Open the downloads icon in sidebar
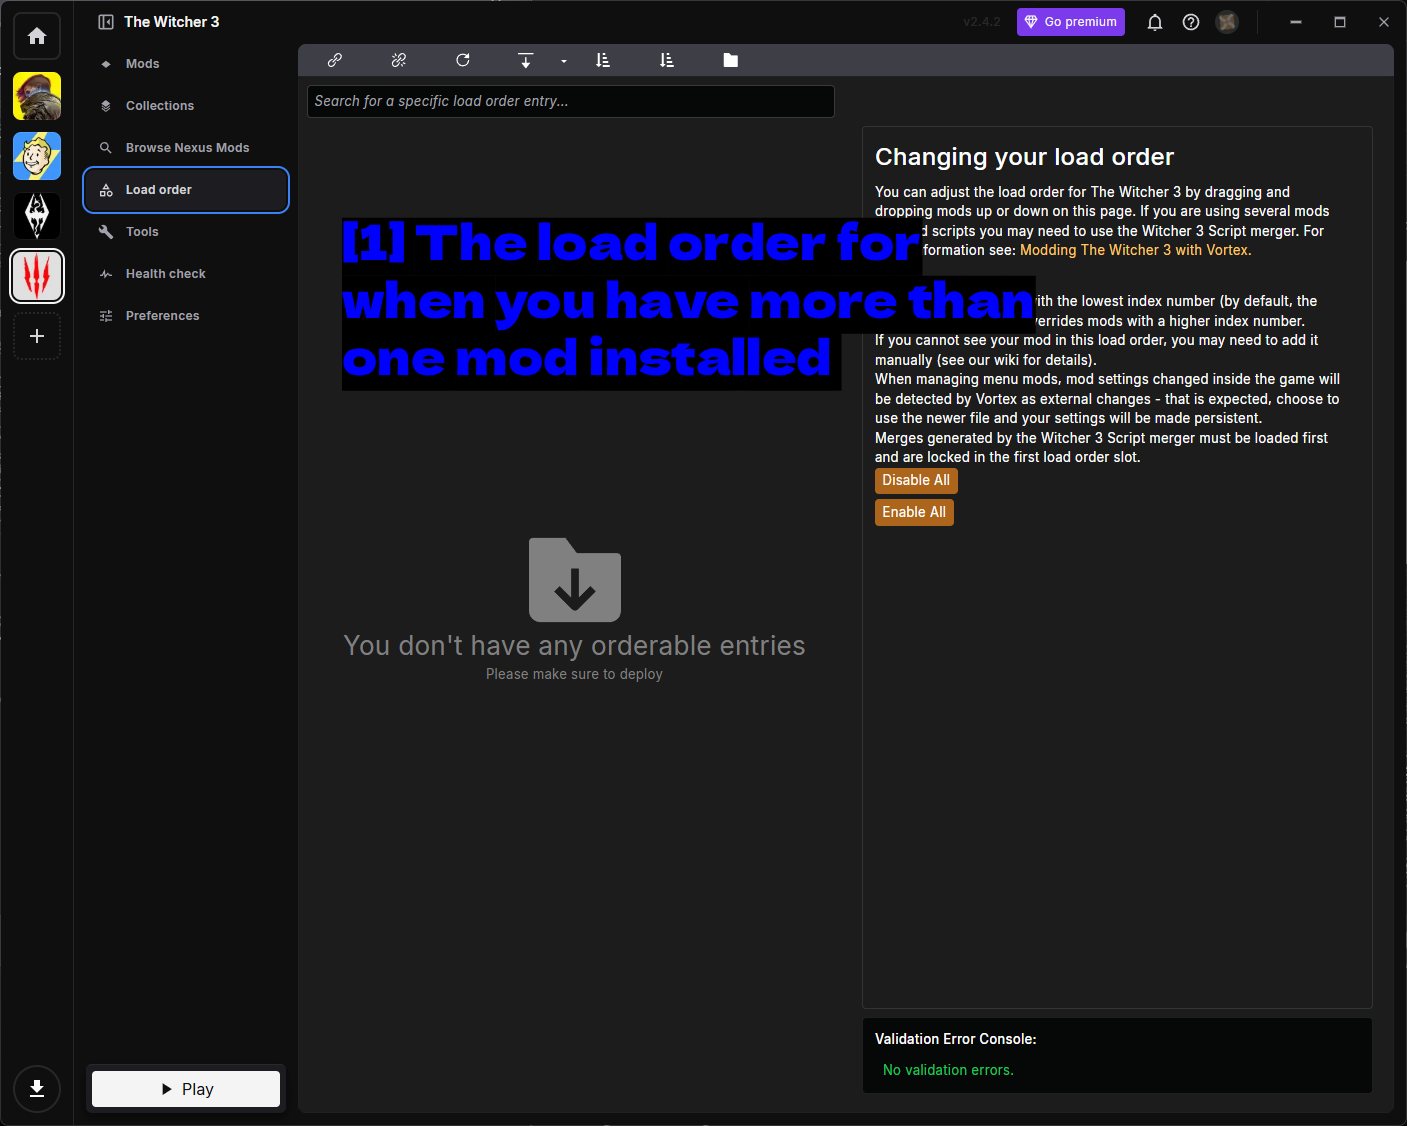Image resolution: width=1407 pixels, height=1126 pixels. pos(37,1089)
